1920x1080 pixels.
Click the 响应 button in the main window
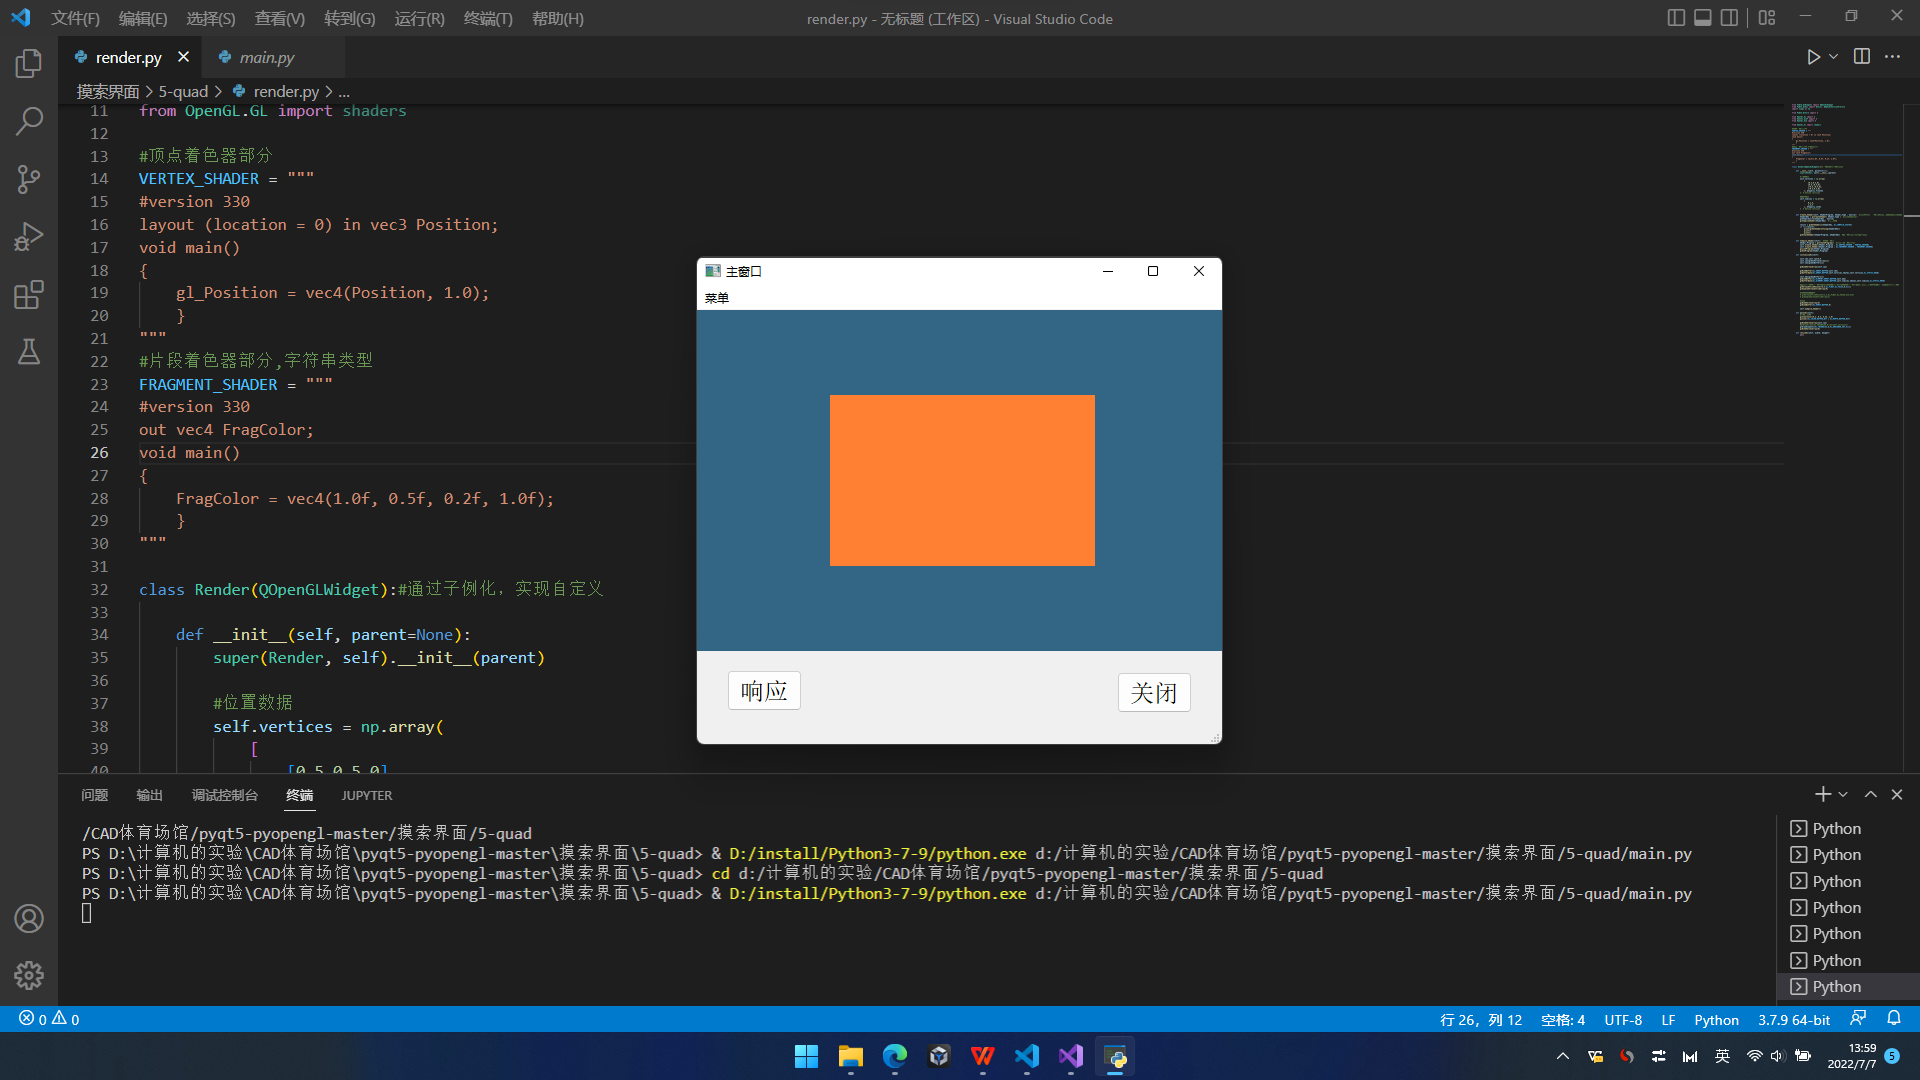(x=764, y=691)
